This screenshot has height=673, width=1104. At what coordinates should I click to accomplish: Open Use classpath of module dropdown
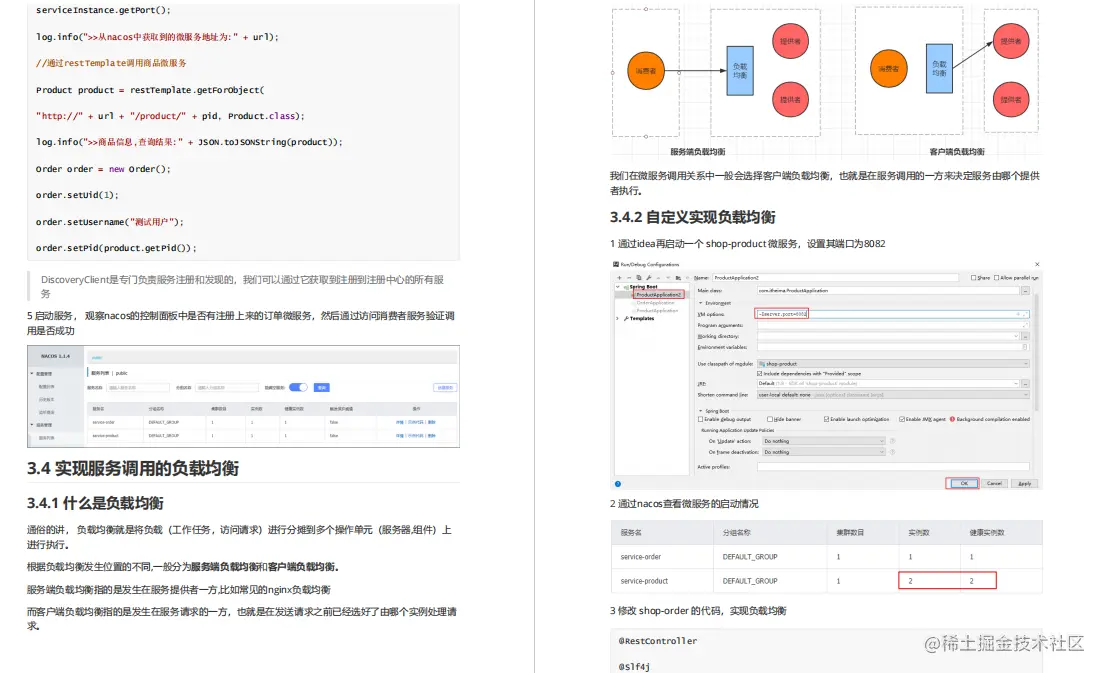click(893, 363)
